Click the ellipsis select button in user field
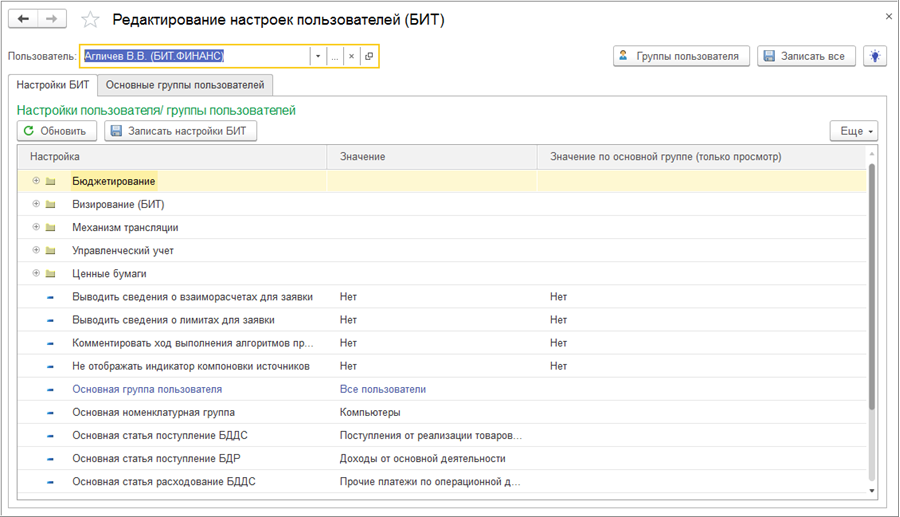 (335, 57)
